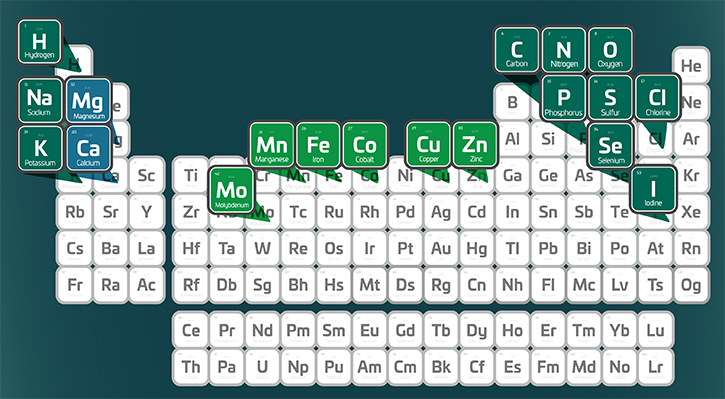Select the Carbon element tile
Screen dimensions: 725x399
(x=516, y=50)
